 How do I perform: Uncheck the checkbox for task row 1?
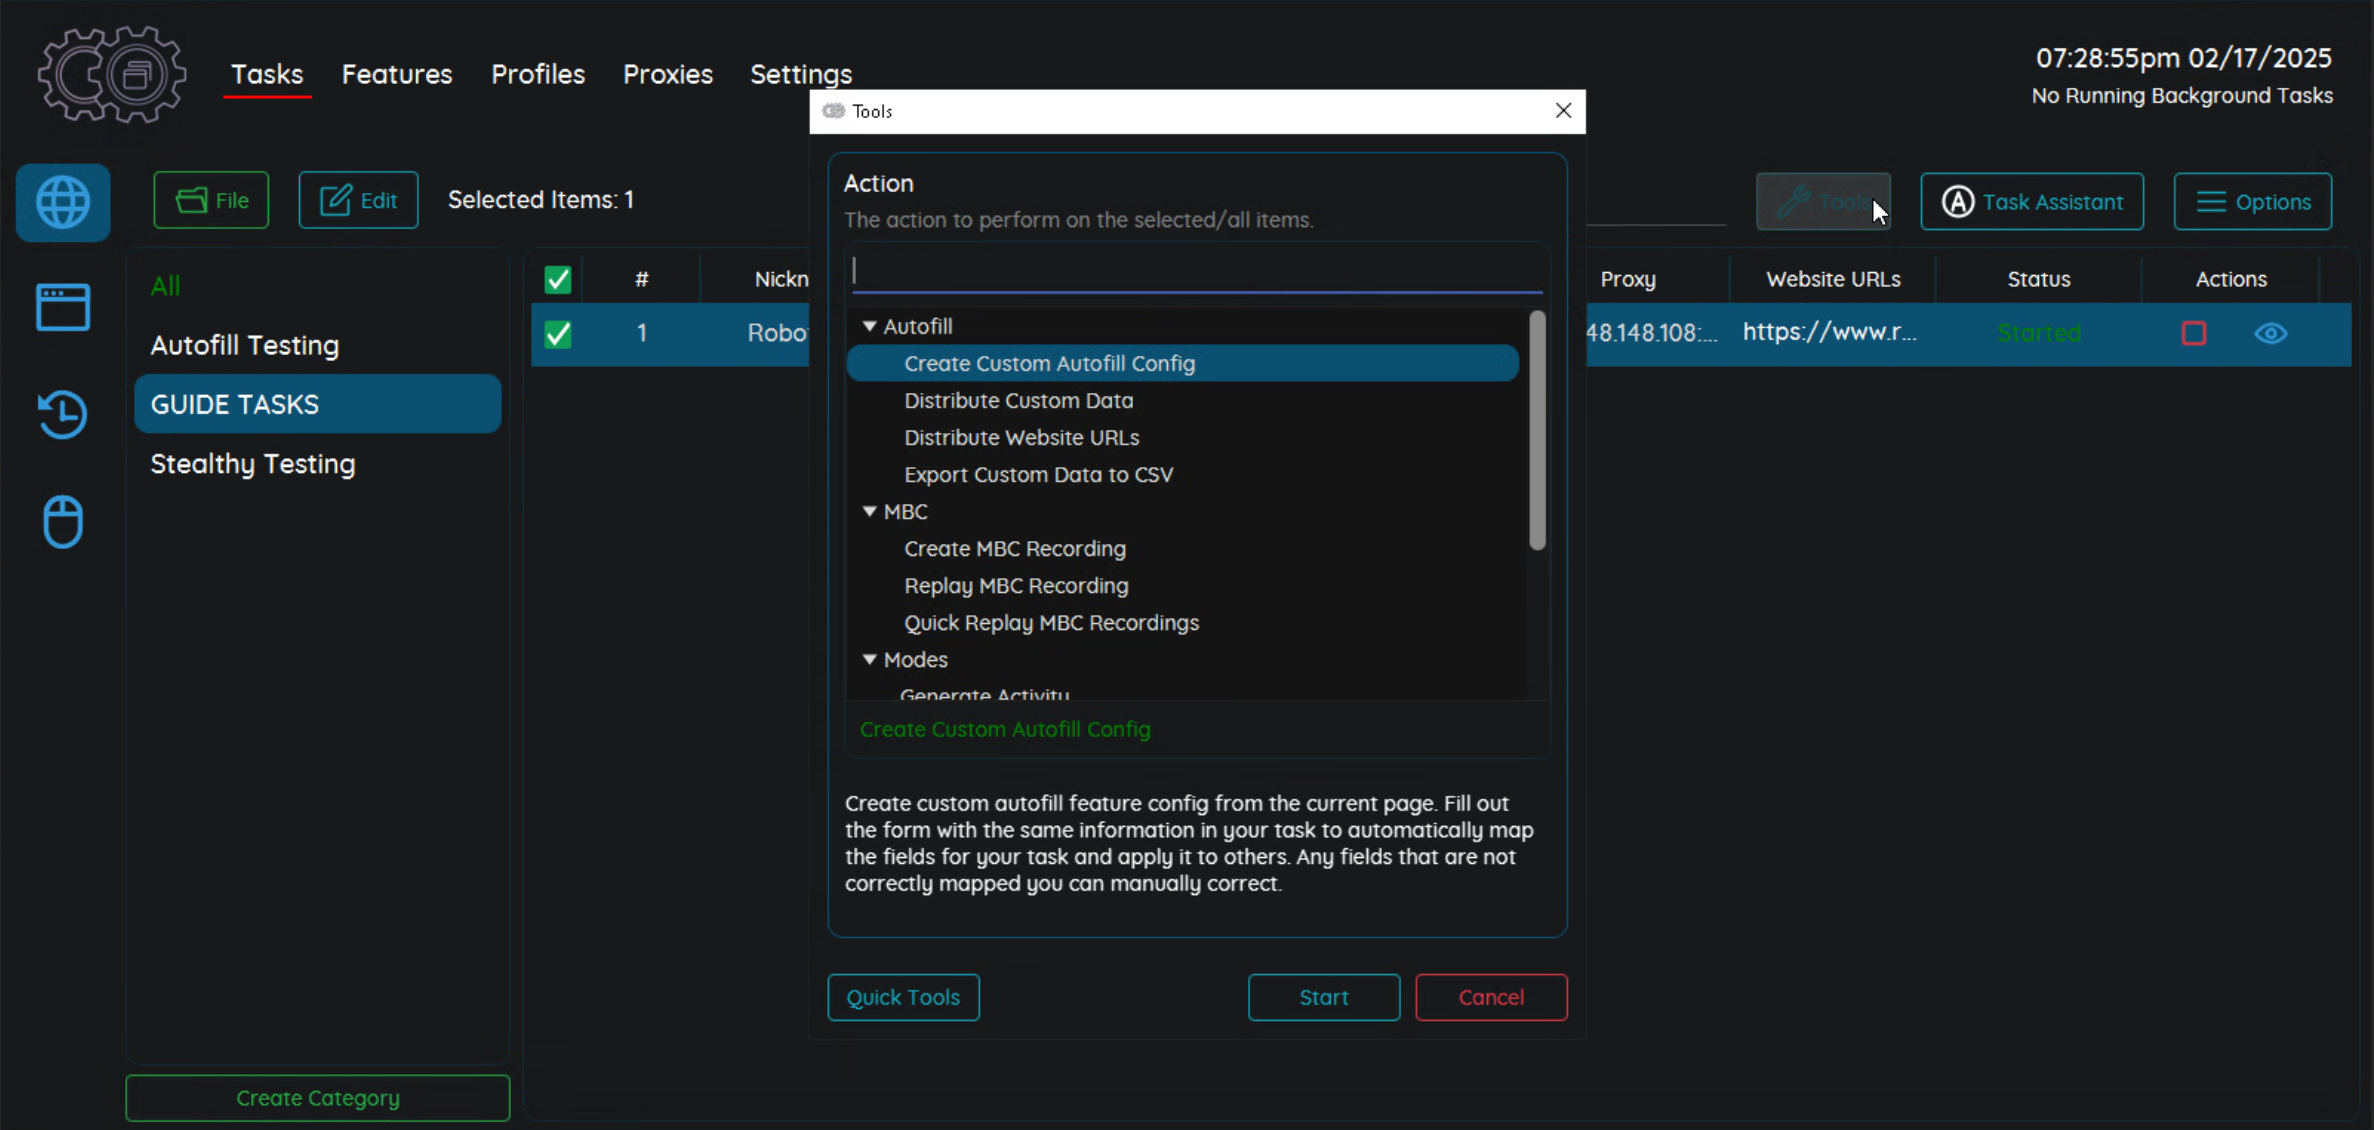[558, 333]
